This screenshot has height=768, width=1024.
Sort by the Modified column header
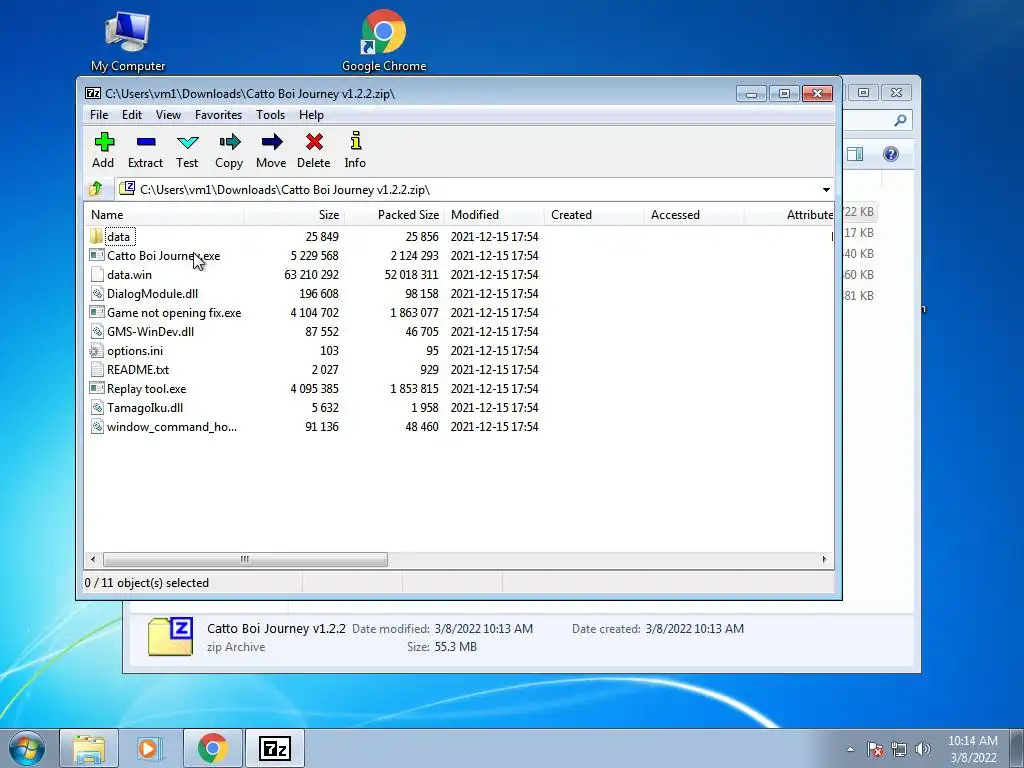[x=494, y=215]
